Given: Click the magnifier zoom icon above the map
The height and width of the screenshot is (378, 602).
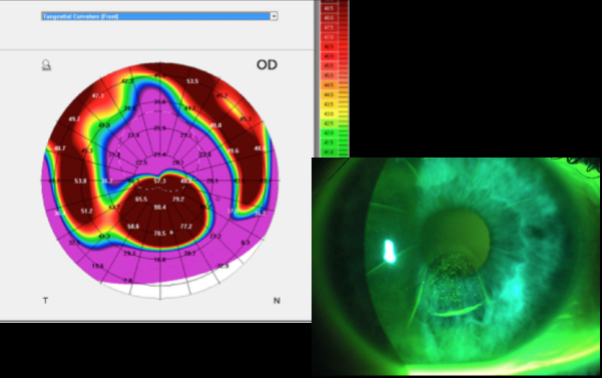Looking at the screenshot, I should point(46,65).
